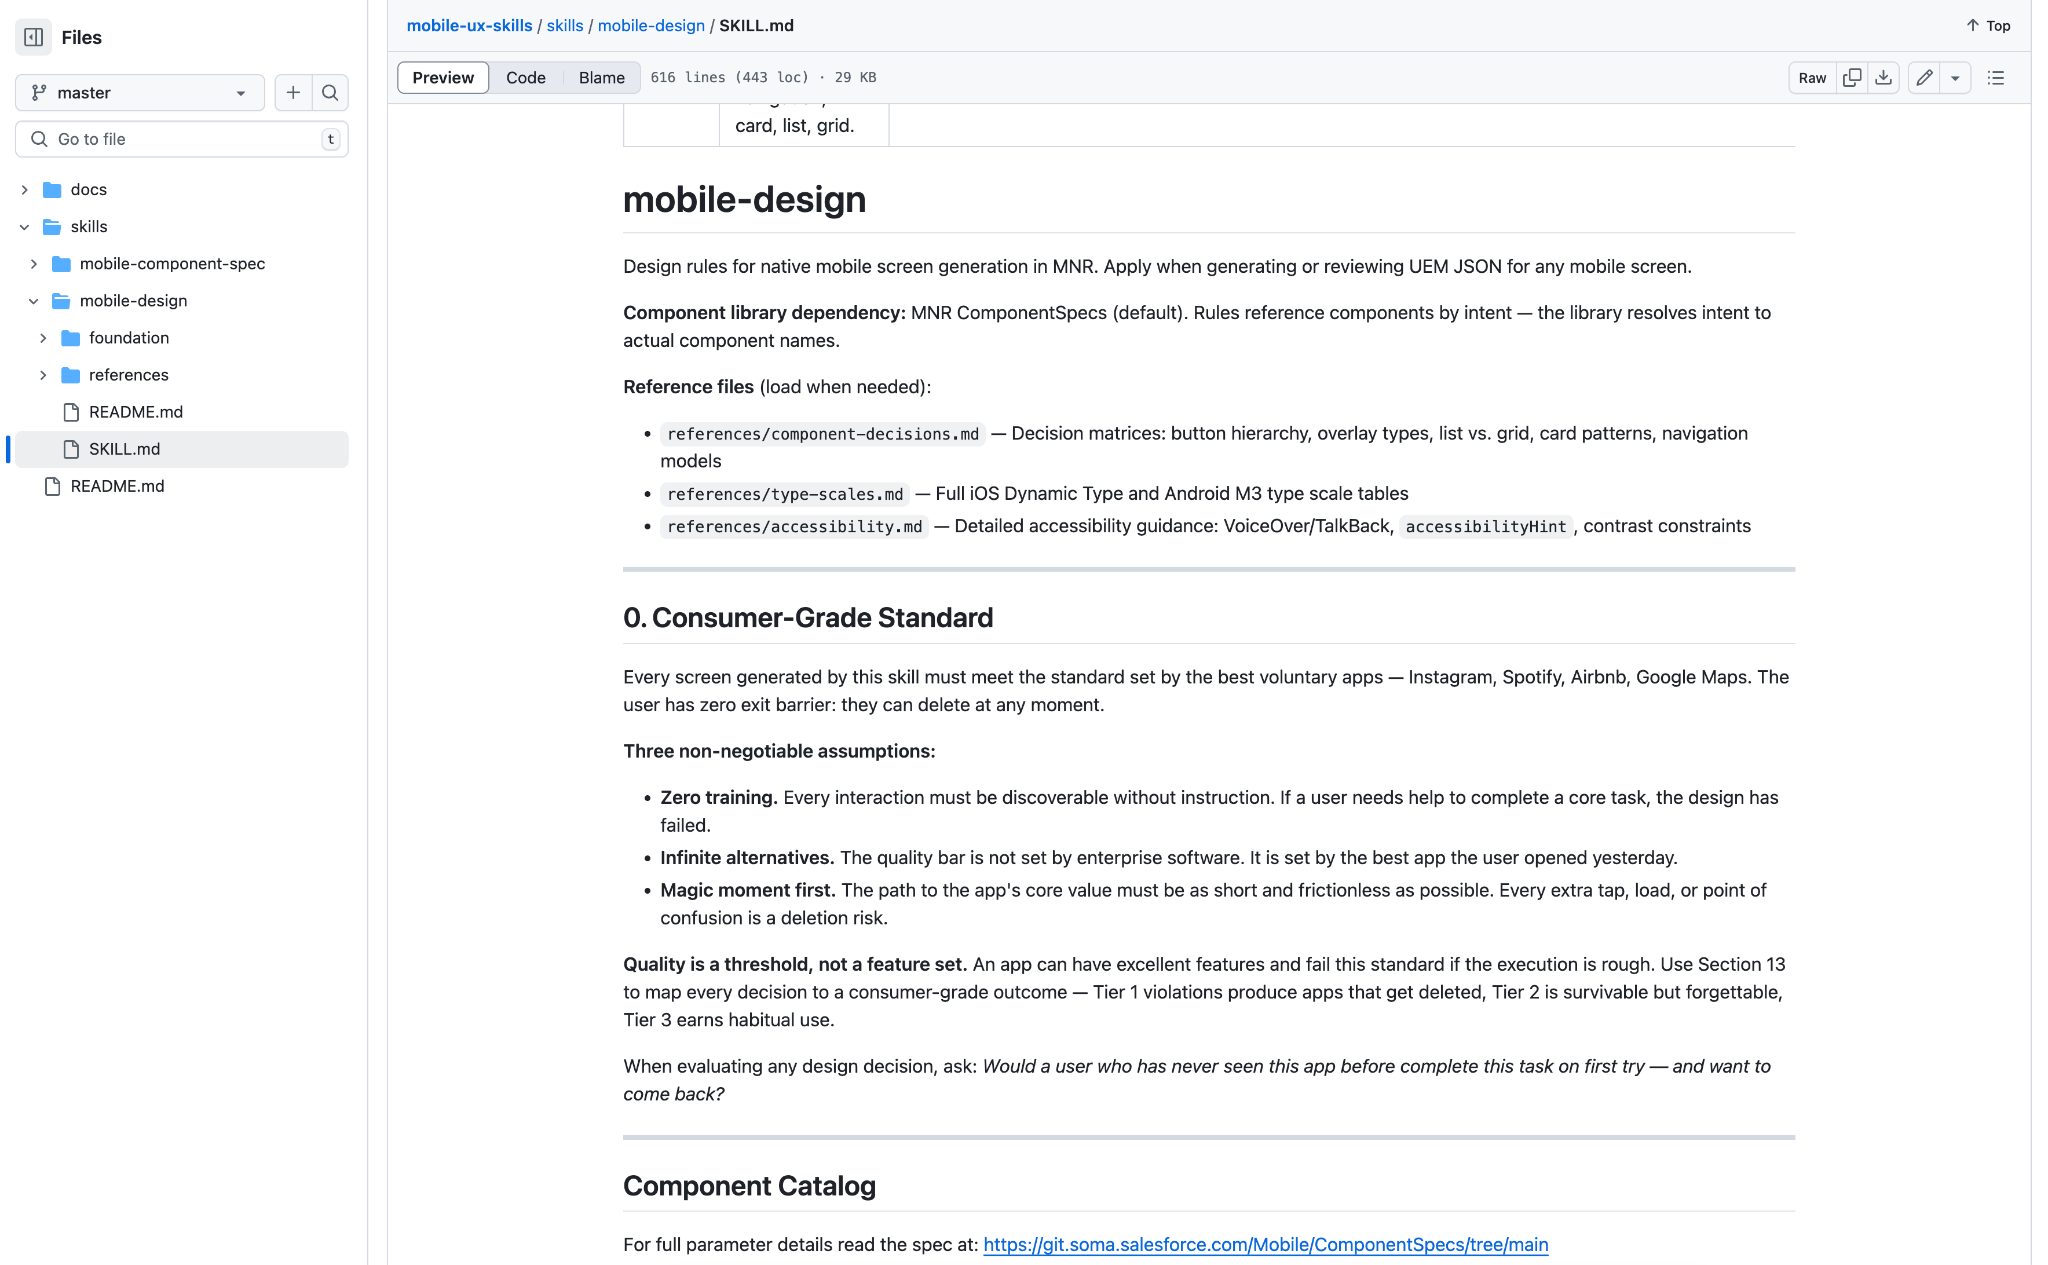
Task: Select the Preview tab
Action: [443, 78]
